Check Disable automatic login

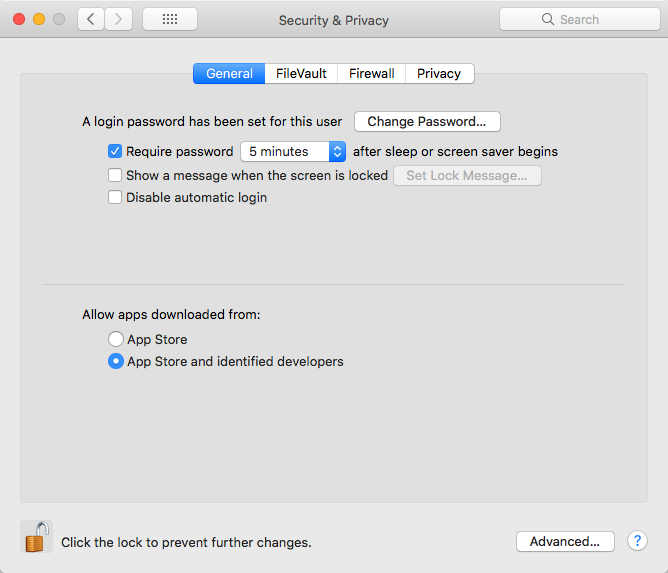(x=115, y=197)
